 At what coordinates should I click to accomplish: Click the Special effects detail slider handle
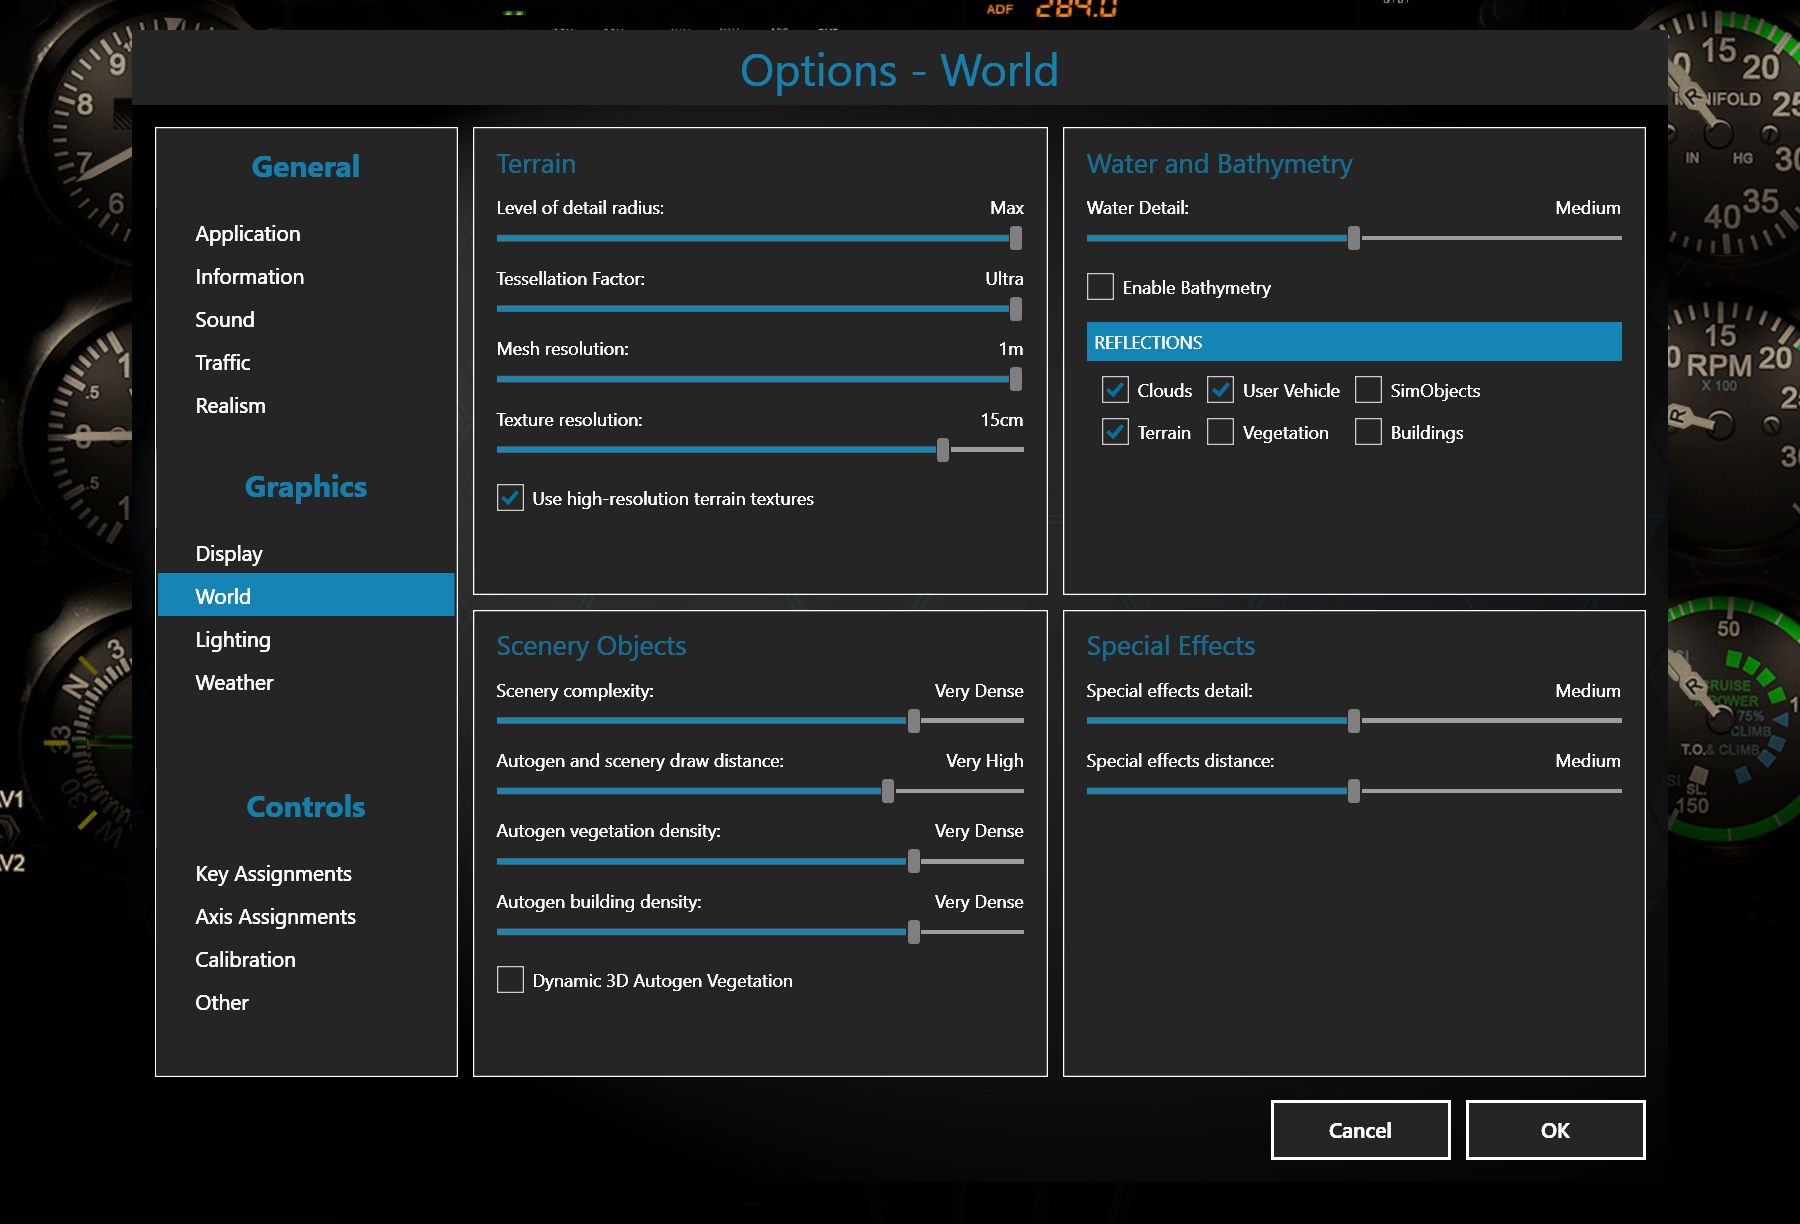pos(1354,721)
